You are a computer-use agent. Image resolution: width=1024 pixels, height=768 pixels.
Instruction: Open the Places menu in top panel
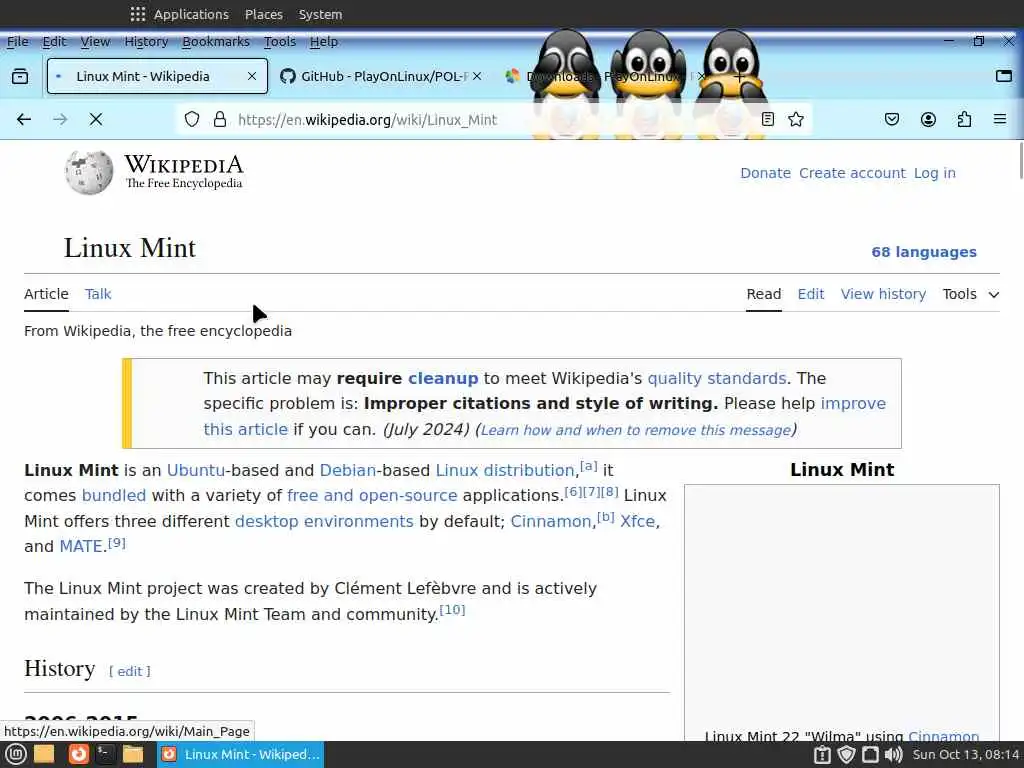tap(264, 14)
